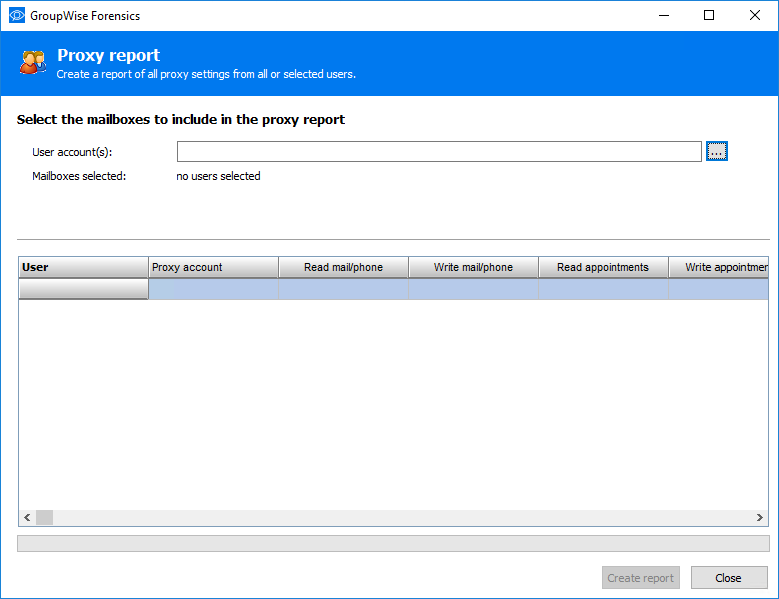Screen dimensions: 779x599
Task: Select the empty cell under Proxy account
Action: coord(213,289)
